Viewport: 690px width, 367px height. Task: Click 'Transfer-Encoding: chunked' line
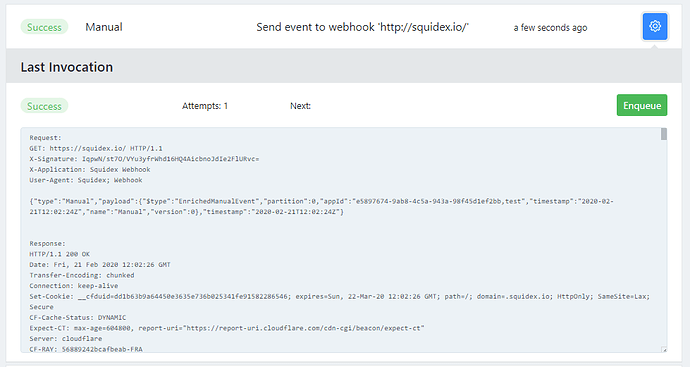click(82, 275)
